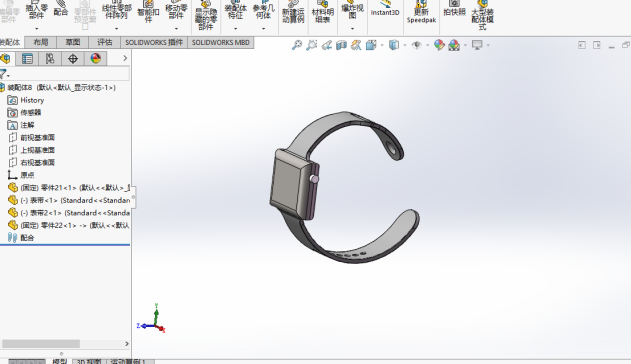The height and width of the screenshot is (364, 631).
Task: Open the FeatureManager design tree tab
Action: pos(6,59)
